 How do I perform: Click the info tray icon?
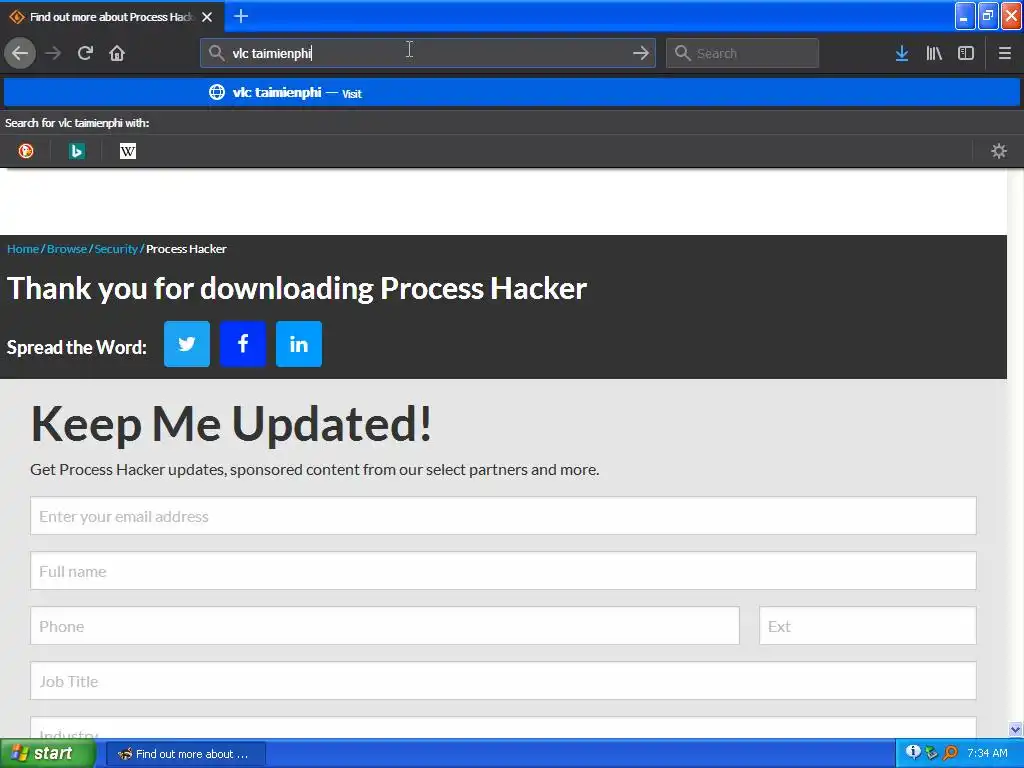pyautogui.click(x=914, y=752)
